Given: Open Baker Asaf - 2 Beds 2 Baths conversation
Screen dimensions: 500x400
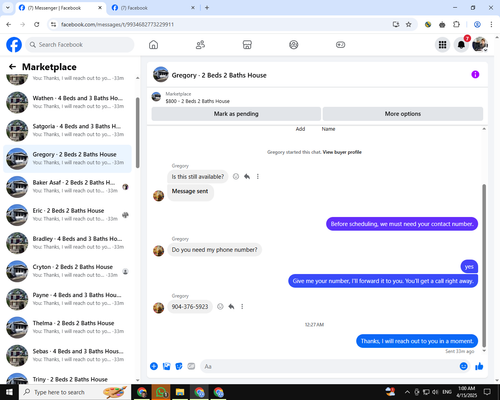Looking at the screenshot, I should (67, 187).
